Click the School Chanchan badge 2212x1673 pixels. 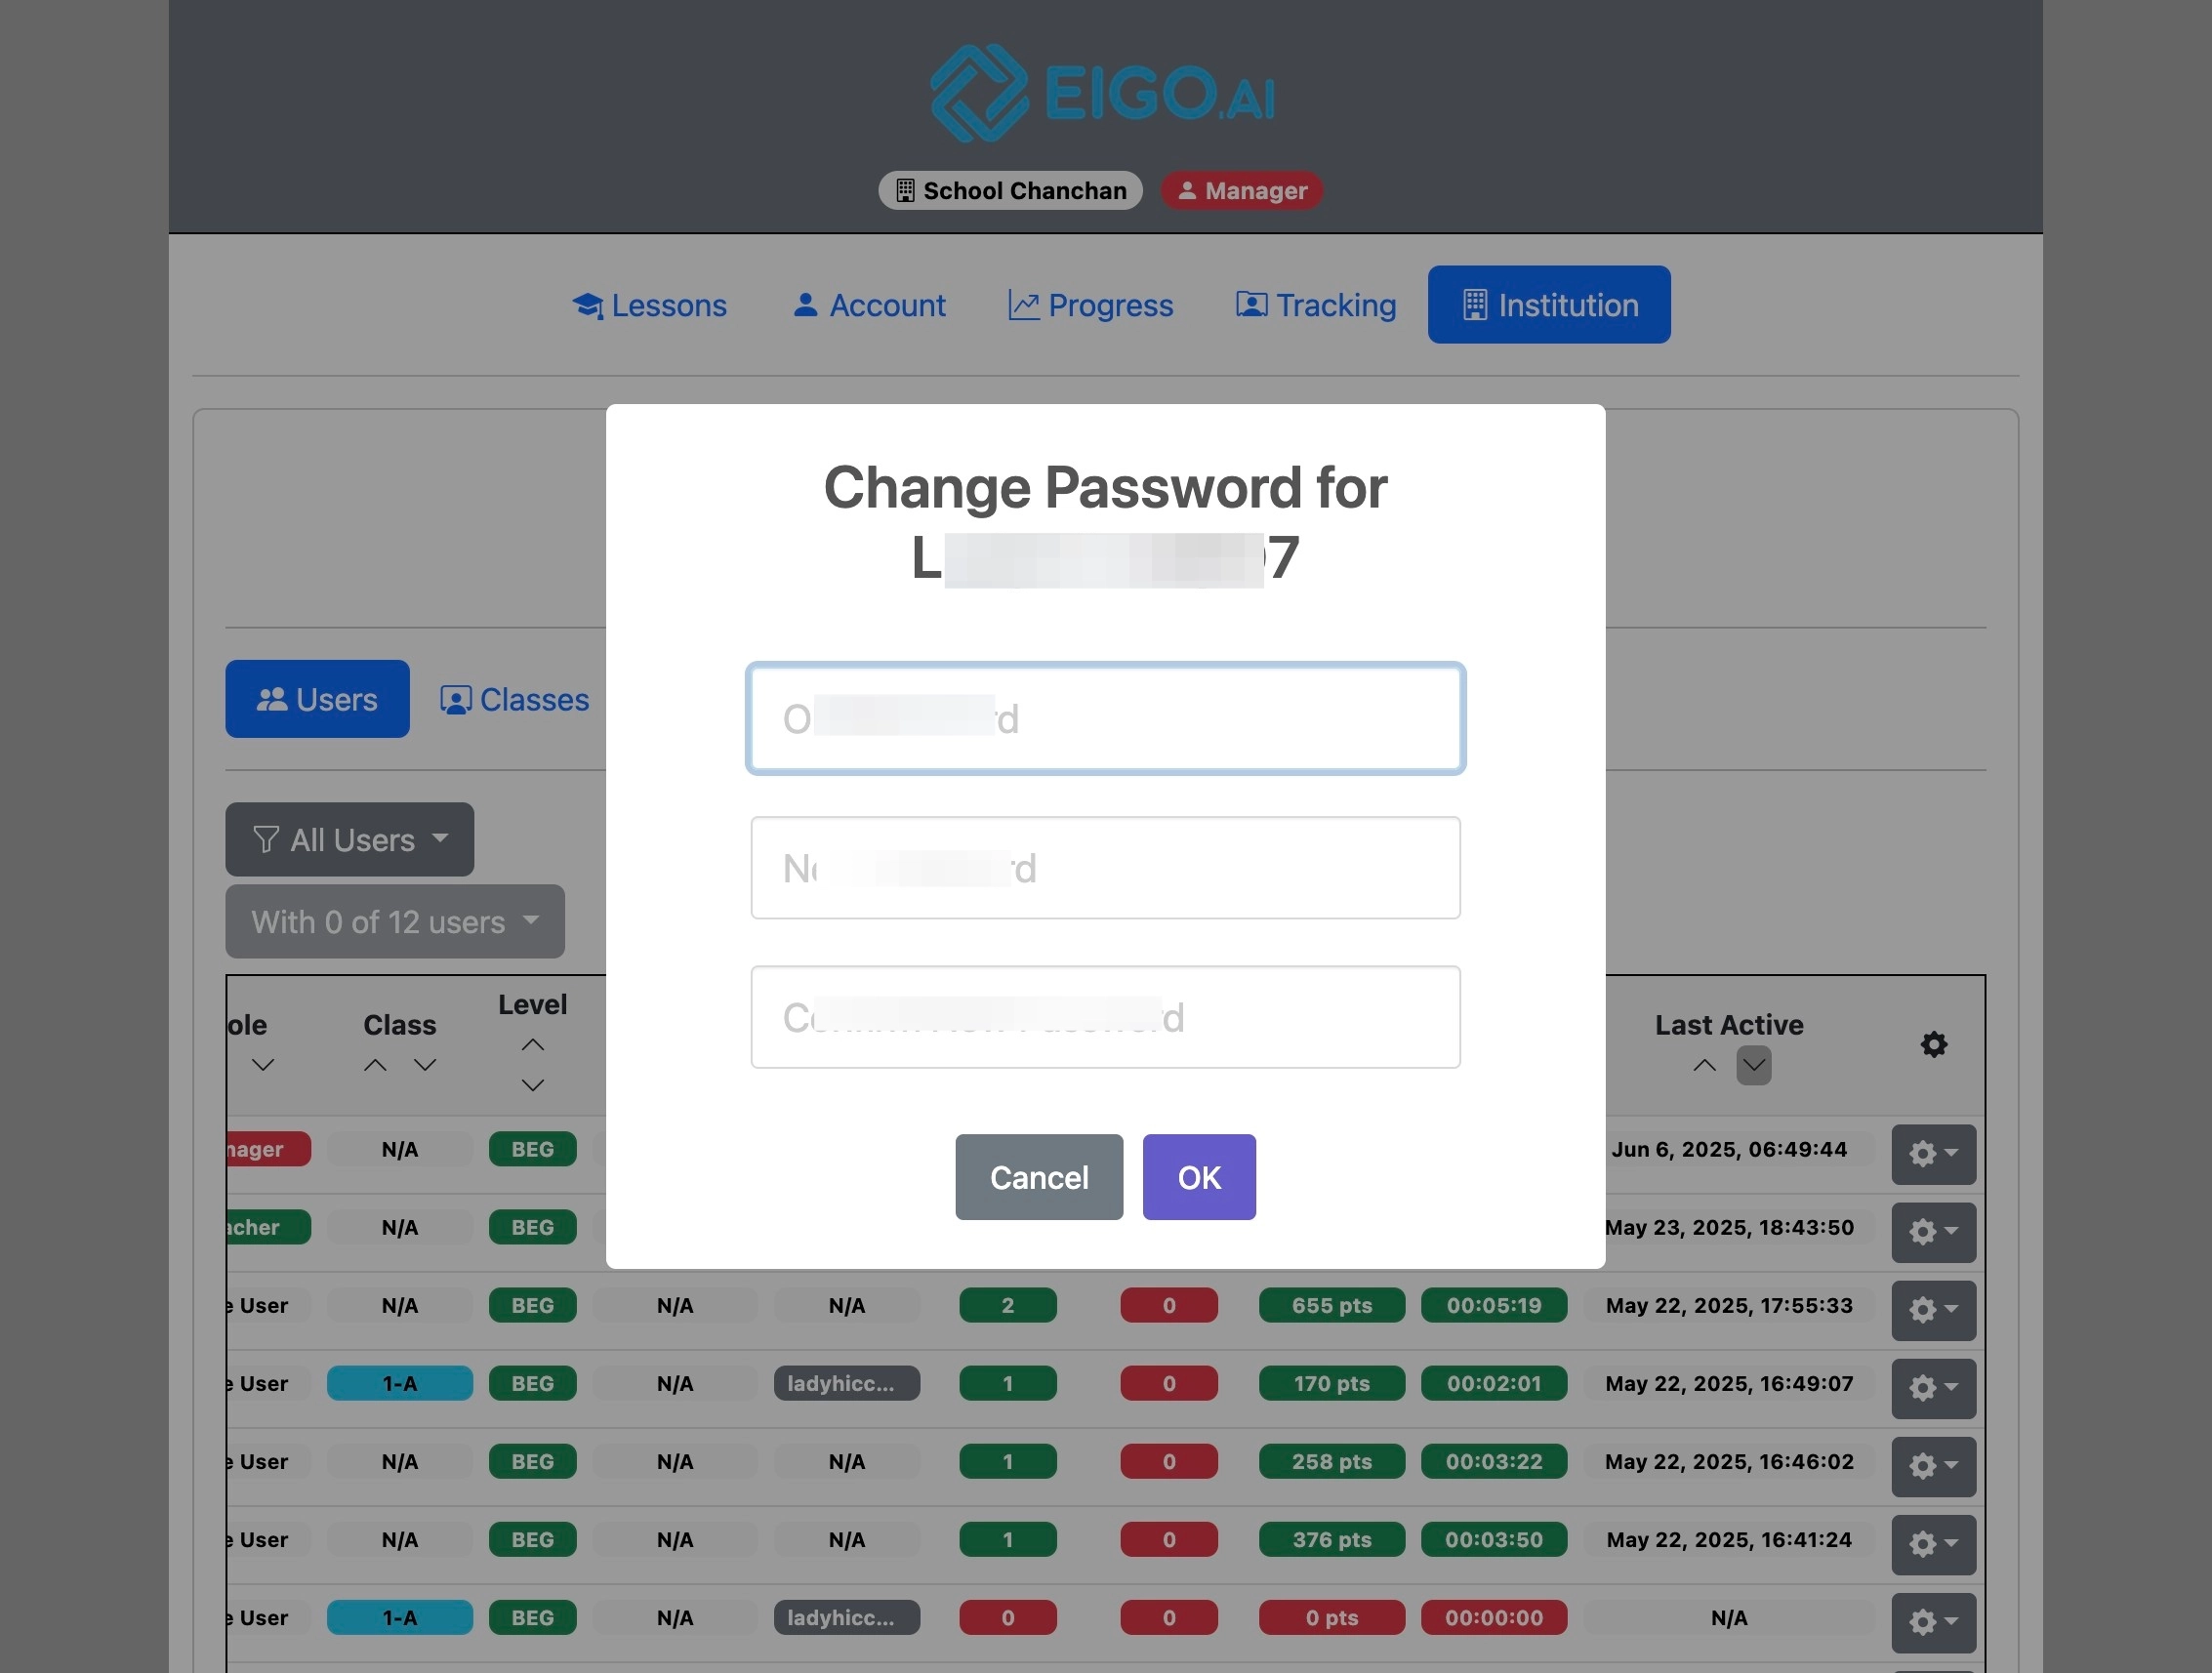[x=1010, y=190]
